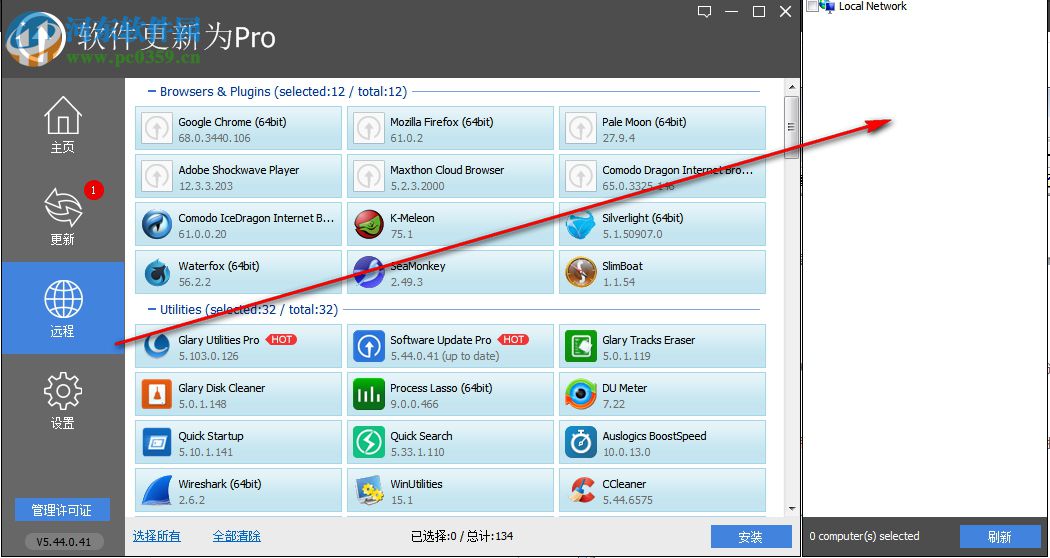The height and width of the screenshot is (558, 1050).
Task: Open the 更新 updates section
Action: point(63,216)
